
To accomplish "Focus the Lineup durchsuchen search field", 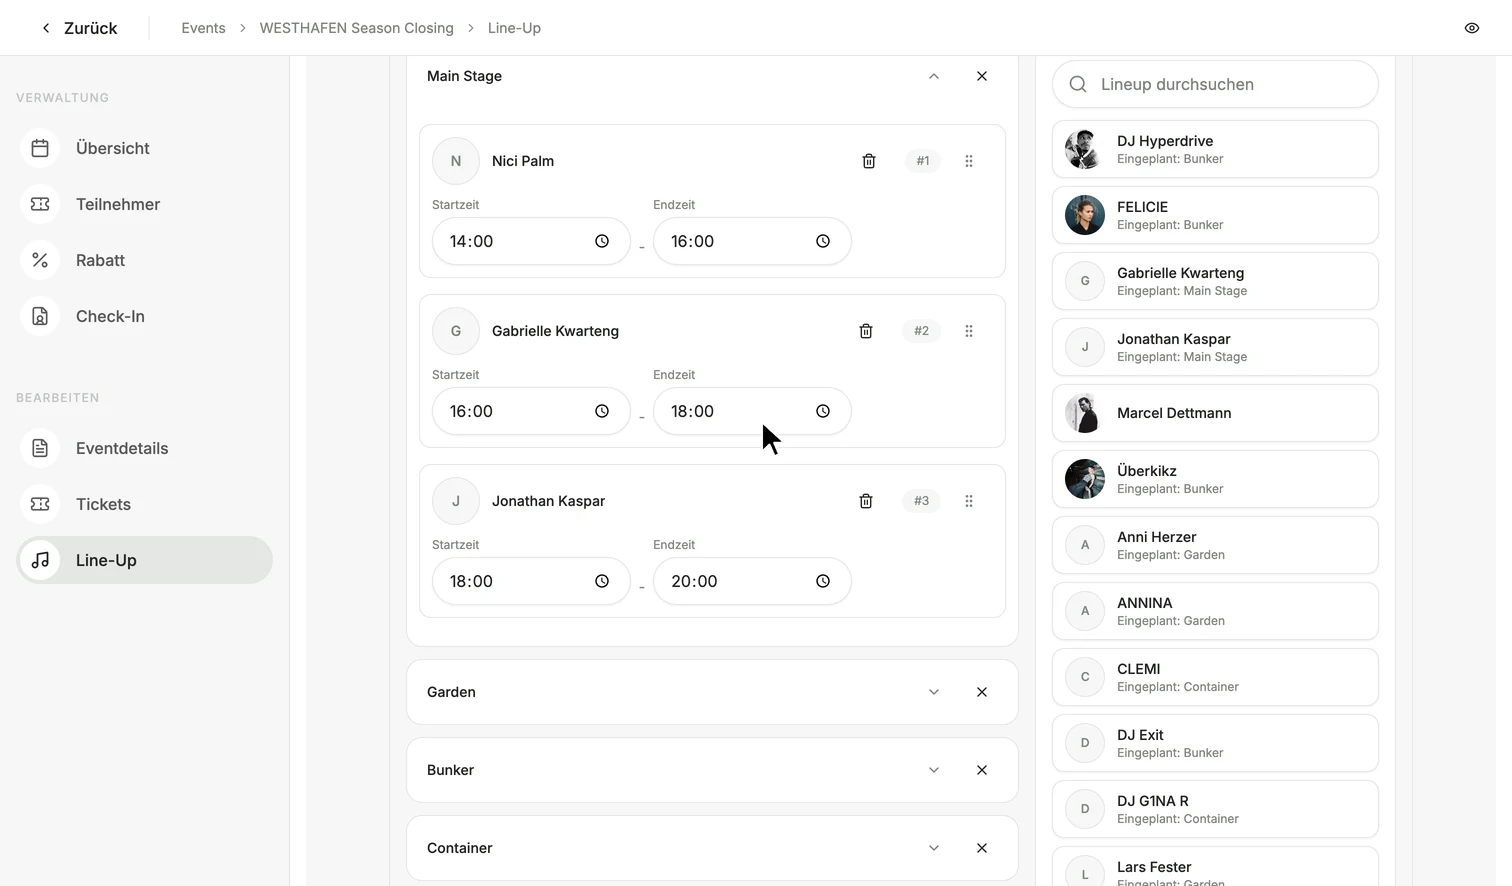I will tap(1215, 84).
